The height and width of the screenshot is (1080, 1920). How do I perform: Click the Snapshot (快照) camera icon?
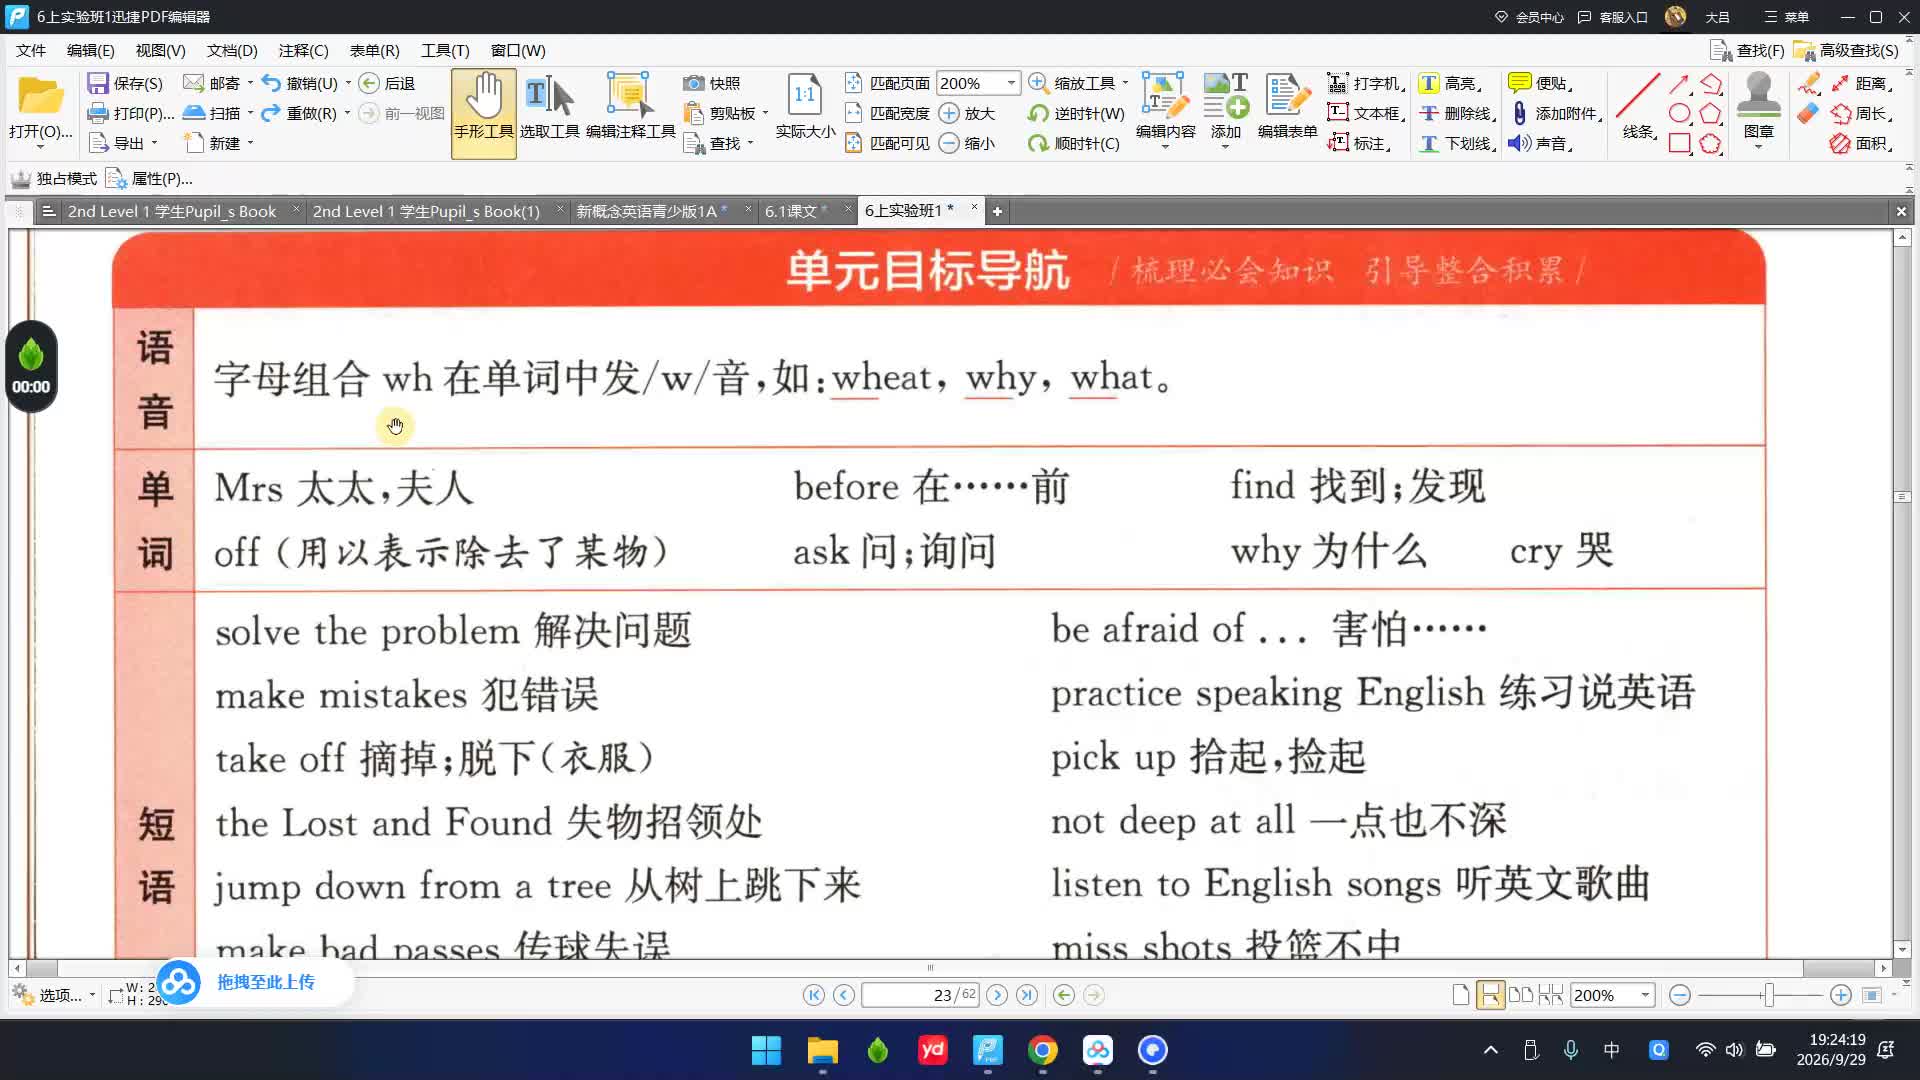(x=694, y=84)
